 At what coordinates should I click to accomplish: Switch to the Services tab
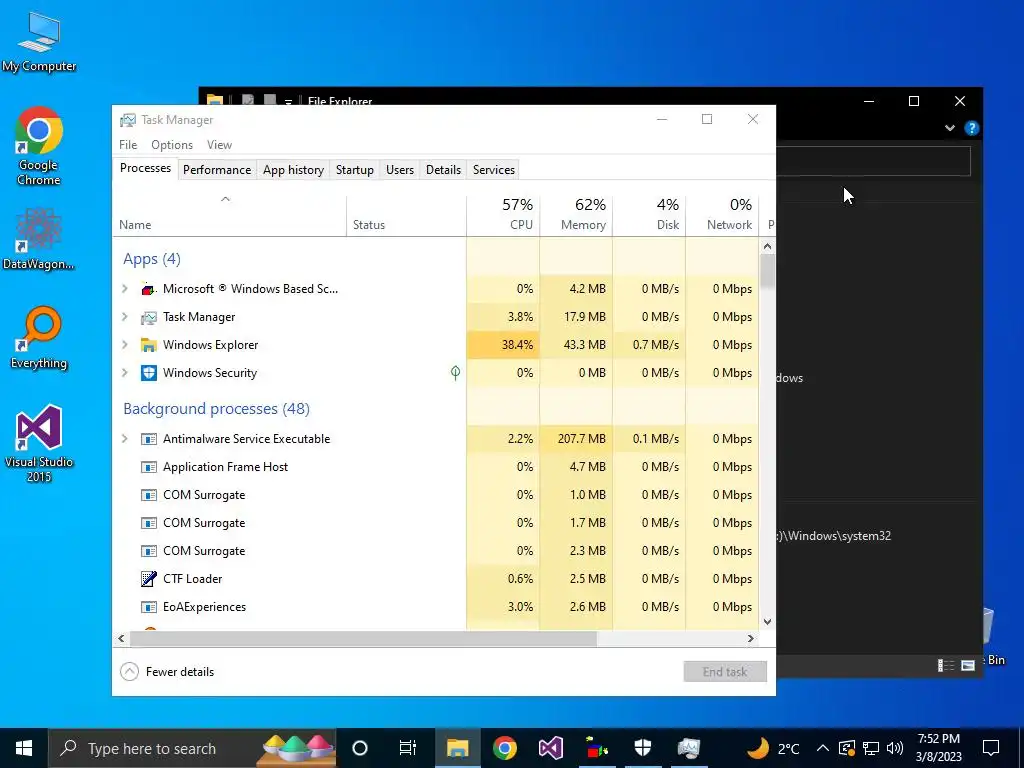[x=494, y=170]
